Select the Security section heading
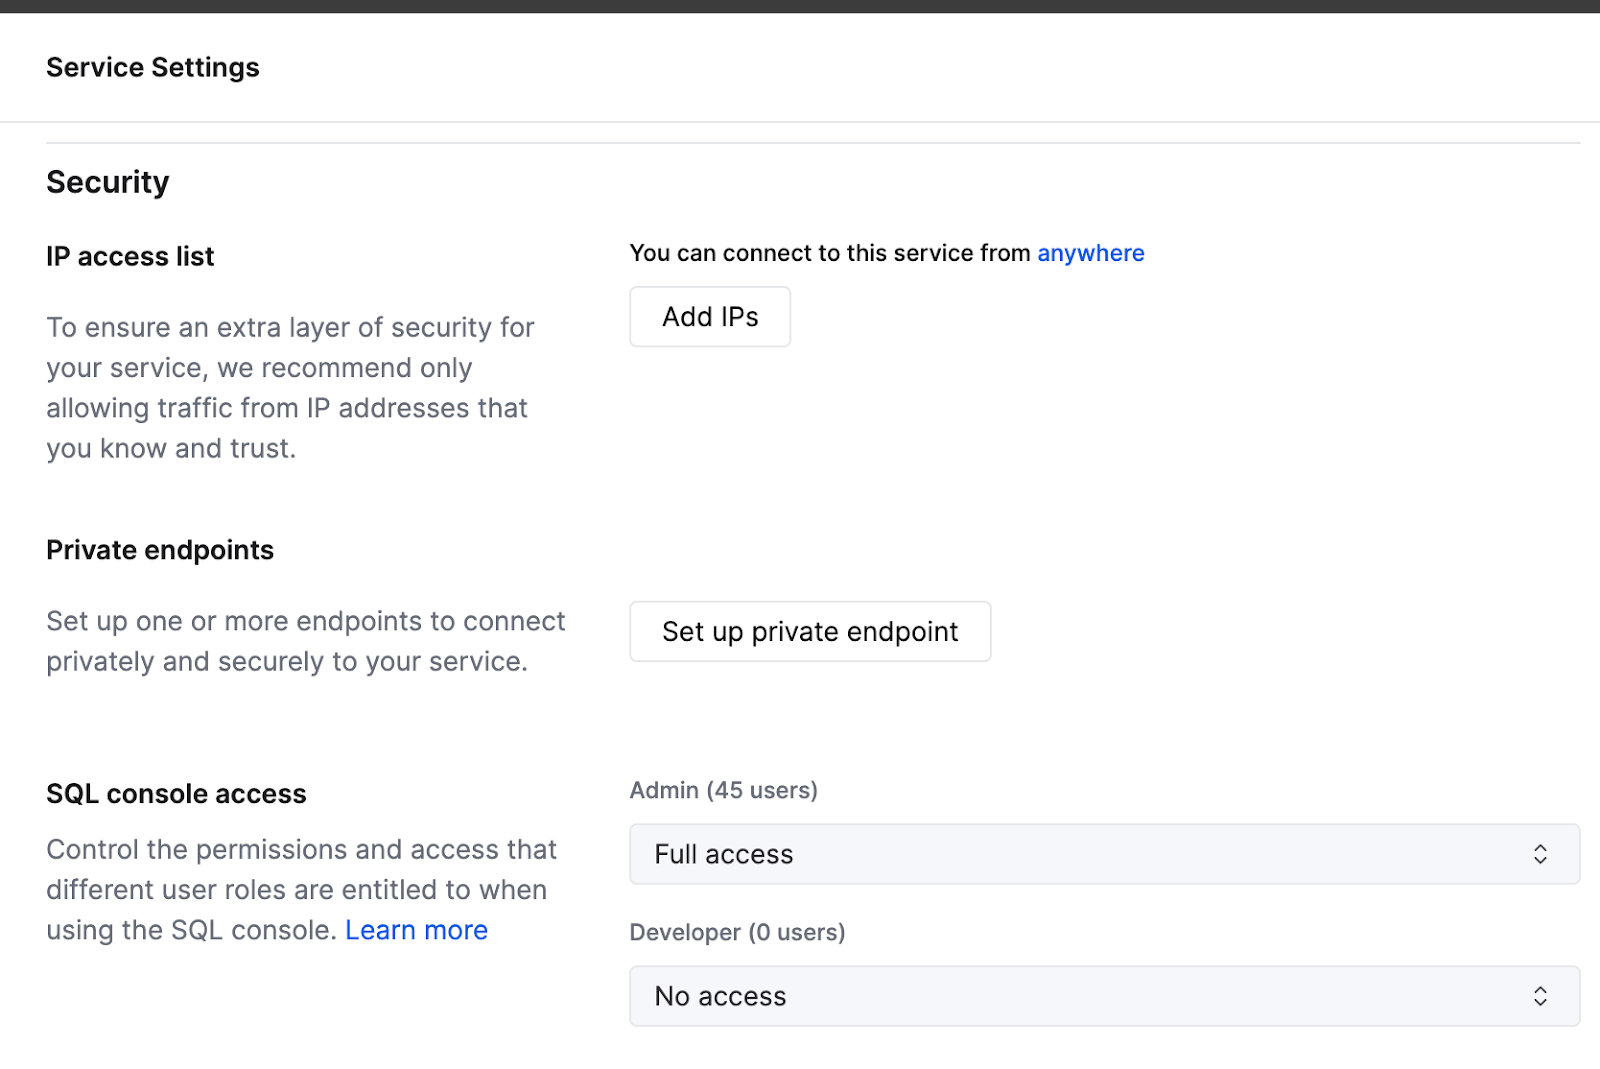 [x=107, y=181]
